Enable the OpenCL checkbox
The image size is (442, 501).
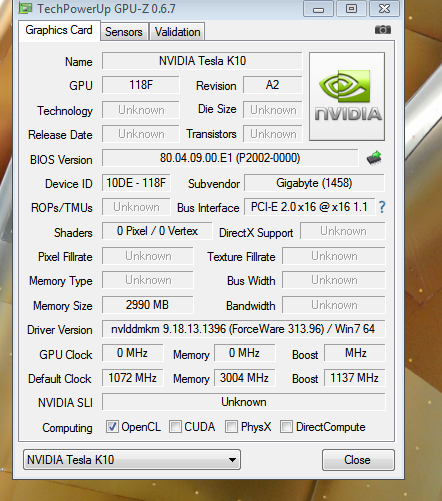coord(112,427)
